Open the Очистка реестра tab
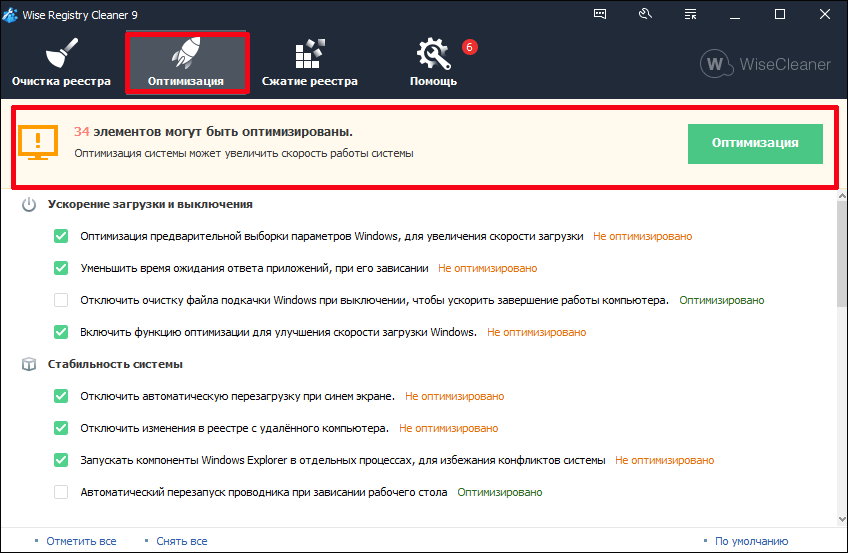This screenshot has width=848, height=553. coord(60,62)
